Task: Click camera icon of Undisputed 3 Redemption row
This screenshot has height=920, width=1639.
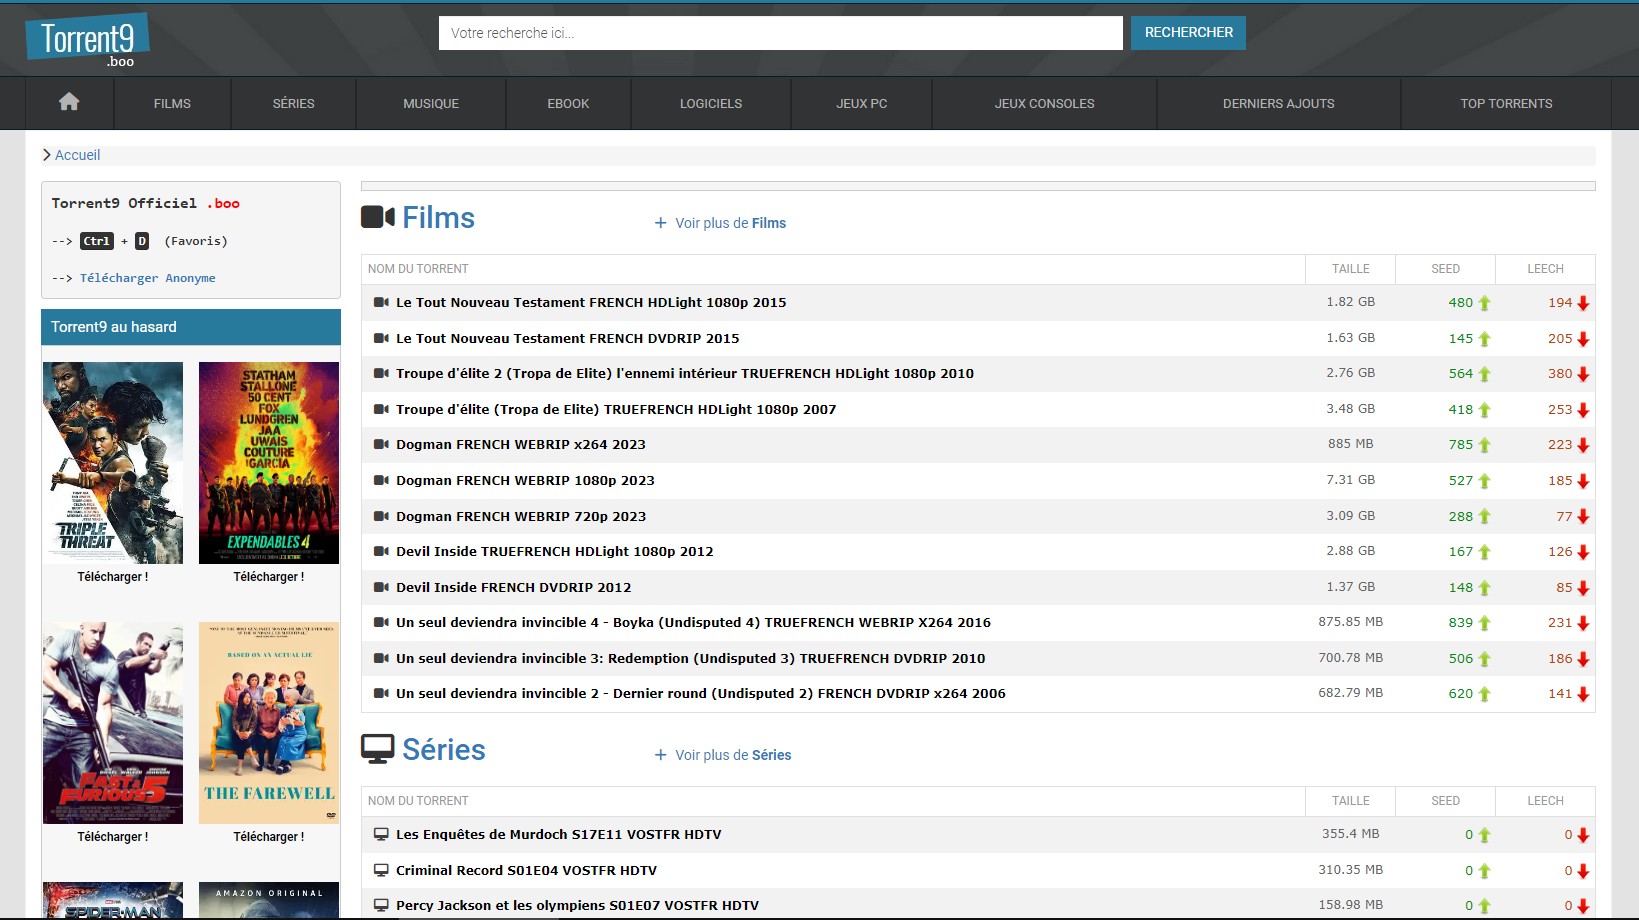Action: pyautogui.click(x=381, y=658)
